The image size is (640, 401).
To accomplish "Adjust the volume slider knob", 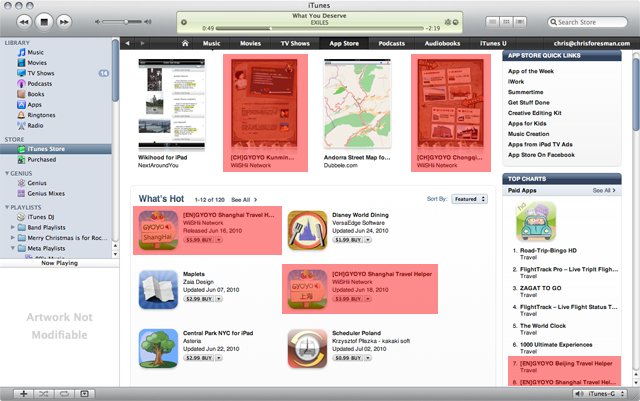I will (x=127, y=22).
